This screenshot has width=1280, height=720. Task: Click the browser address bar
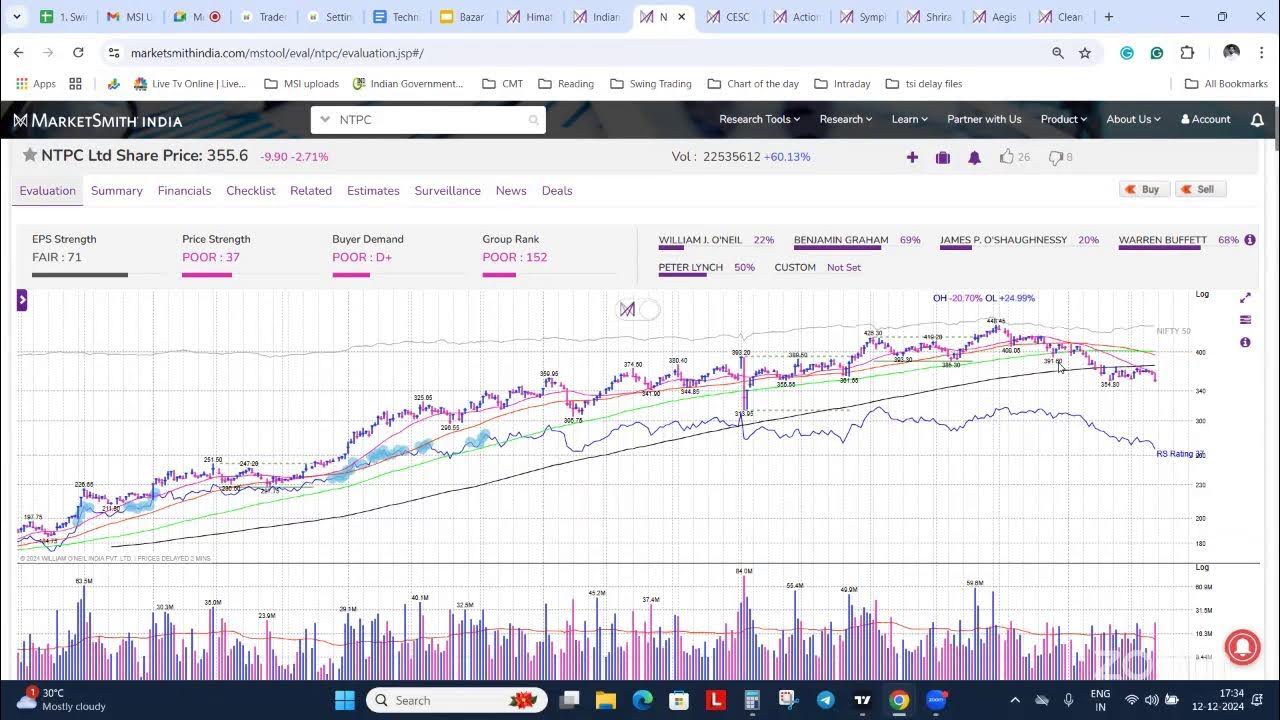tap(580, 52)
